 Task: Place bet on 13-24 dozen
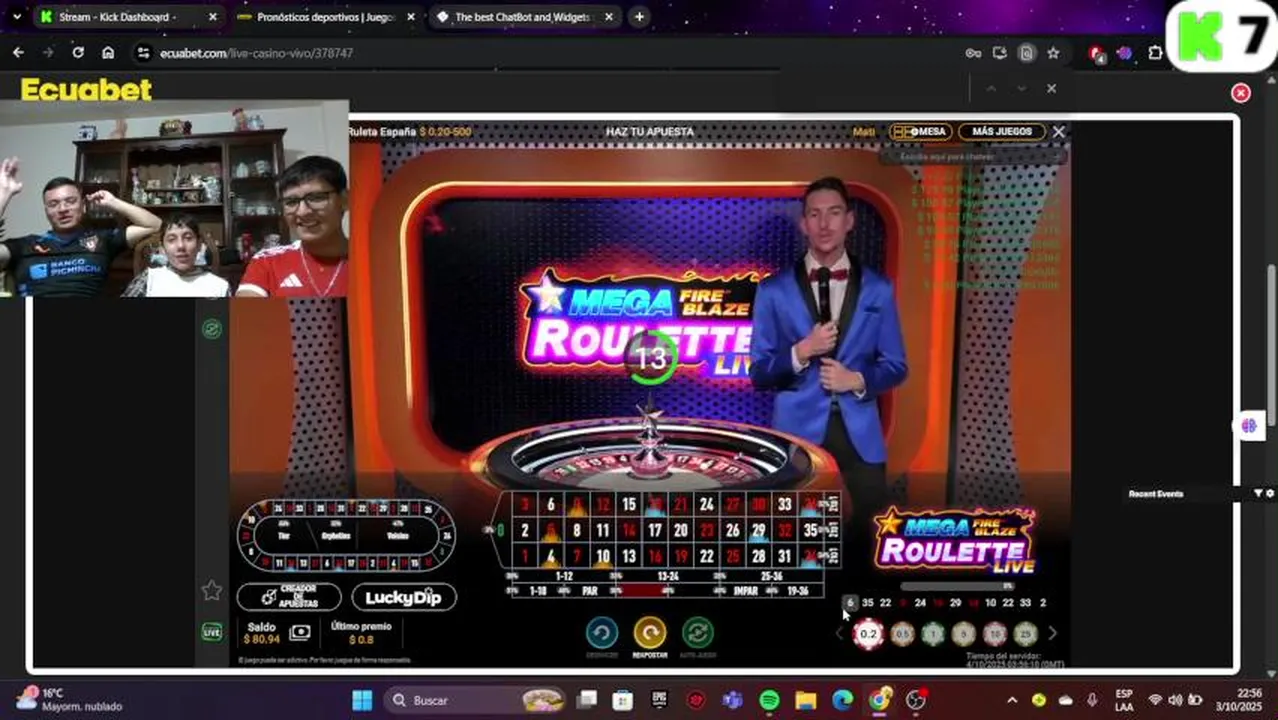pos(667,577)
